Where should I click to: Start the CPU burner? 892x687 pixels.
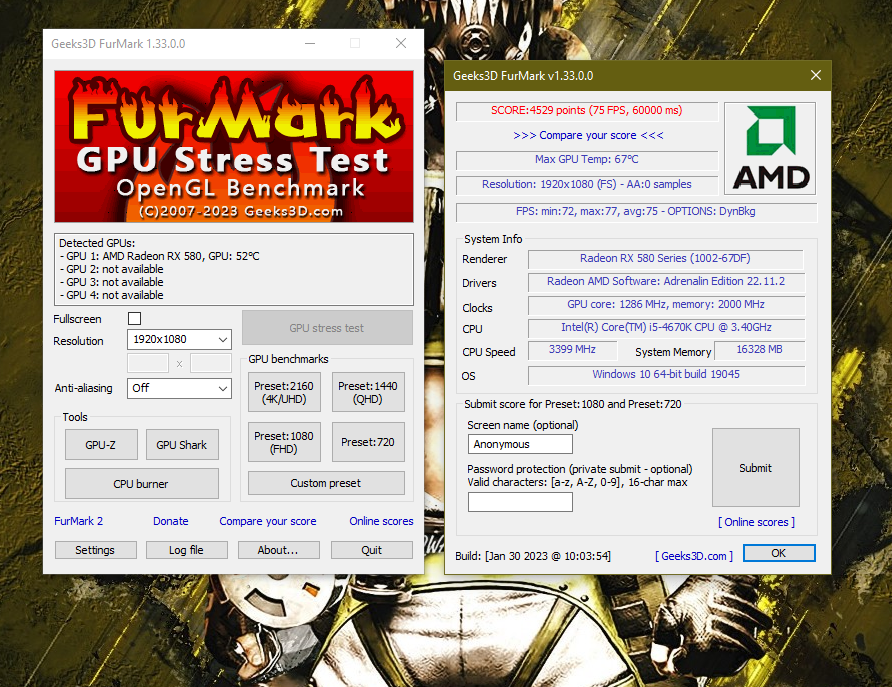(141, 484)
